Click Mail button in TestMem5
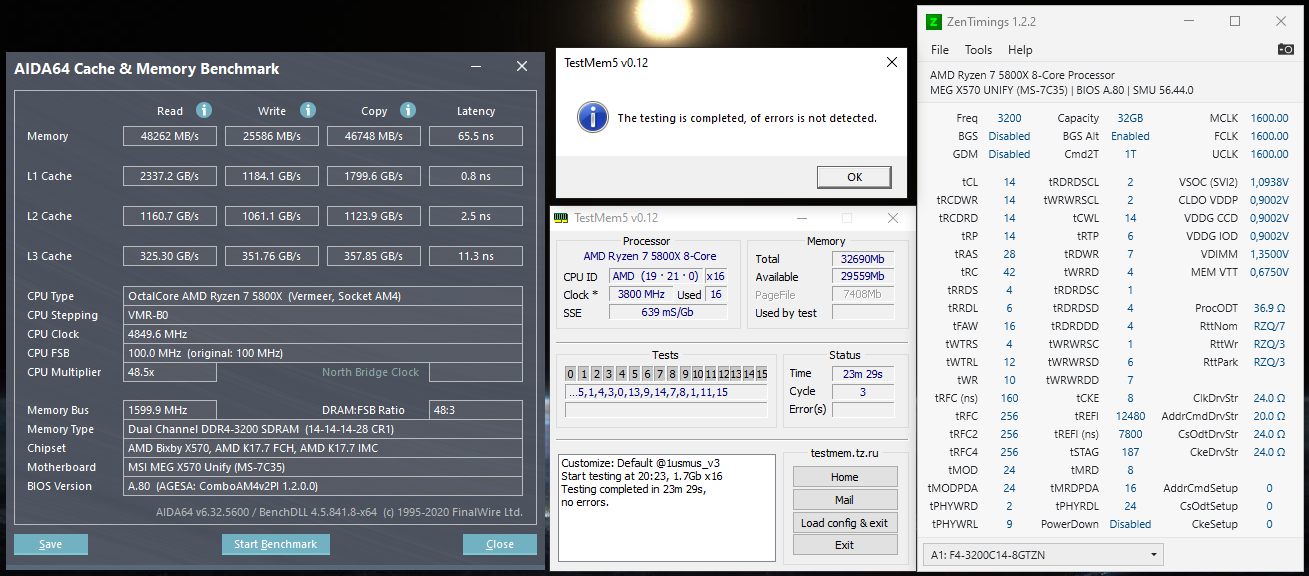Screen dimensions: 1309x576 844,500
